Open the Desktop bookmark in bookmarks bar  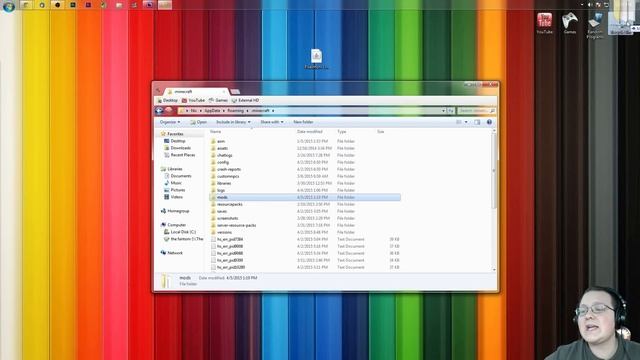(x=167, y=100)
